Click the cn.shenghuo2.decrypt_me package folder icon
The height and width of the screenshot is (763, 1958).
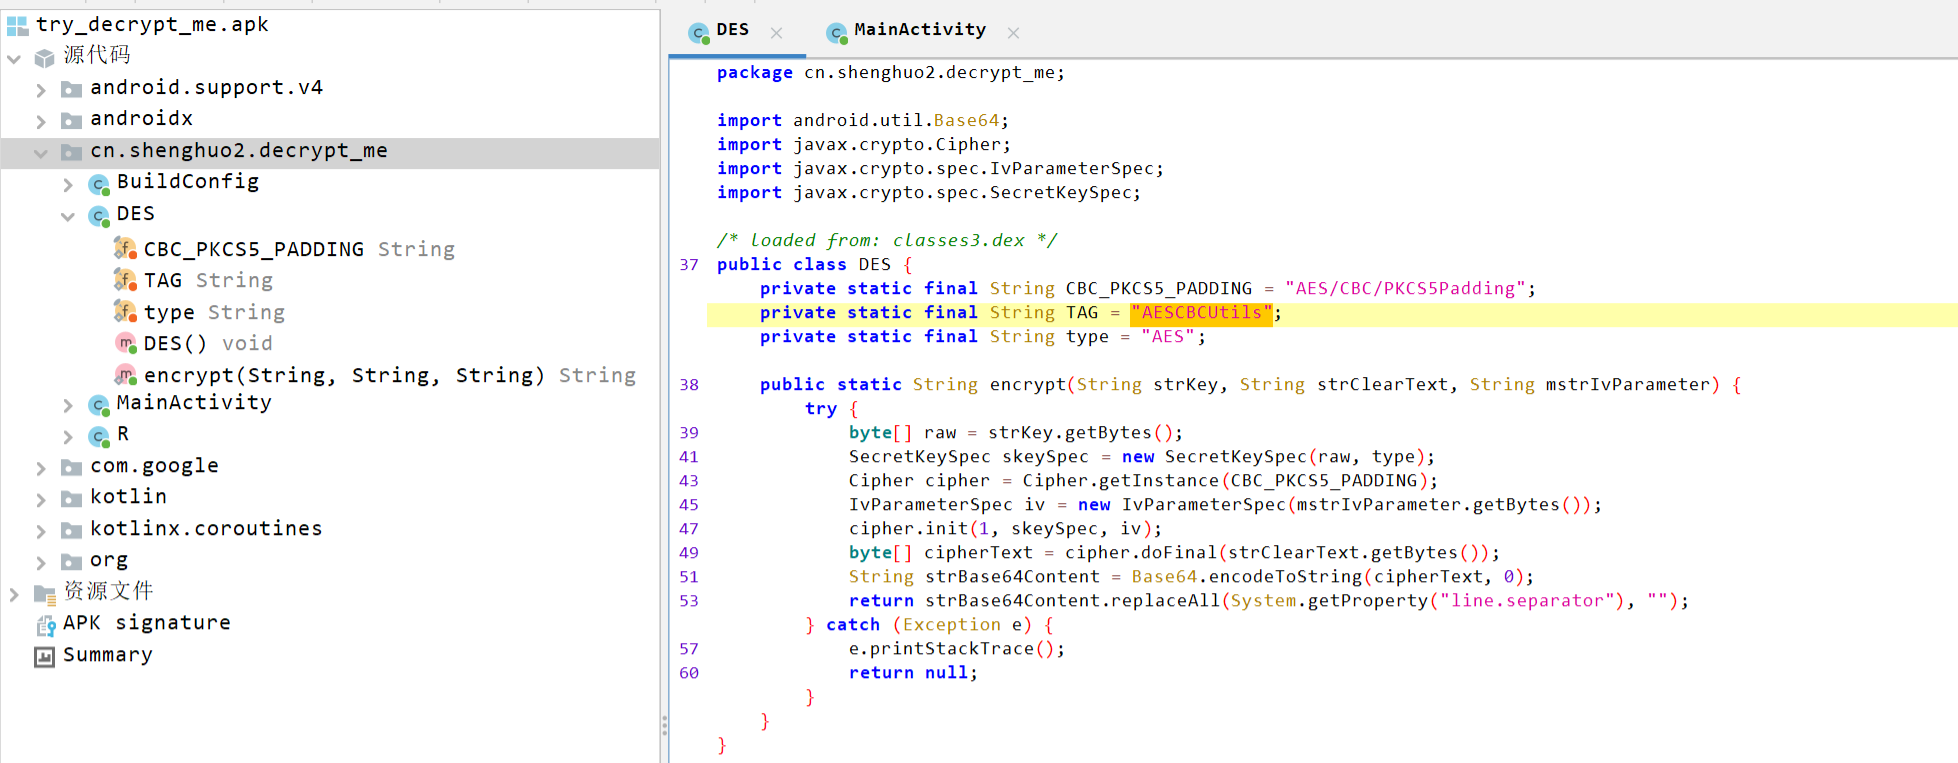pyautogui.click(x=71, y=152)
